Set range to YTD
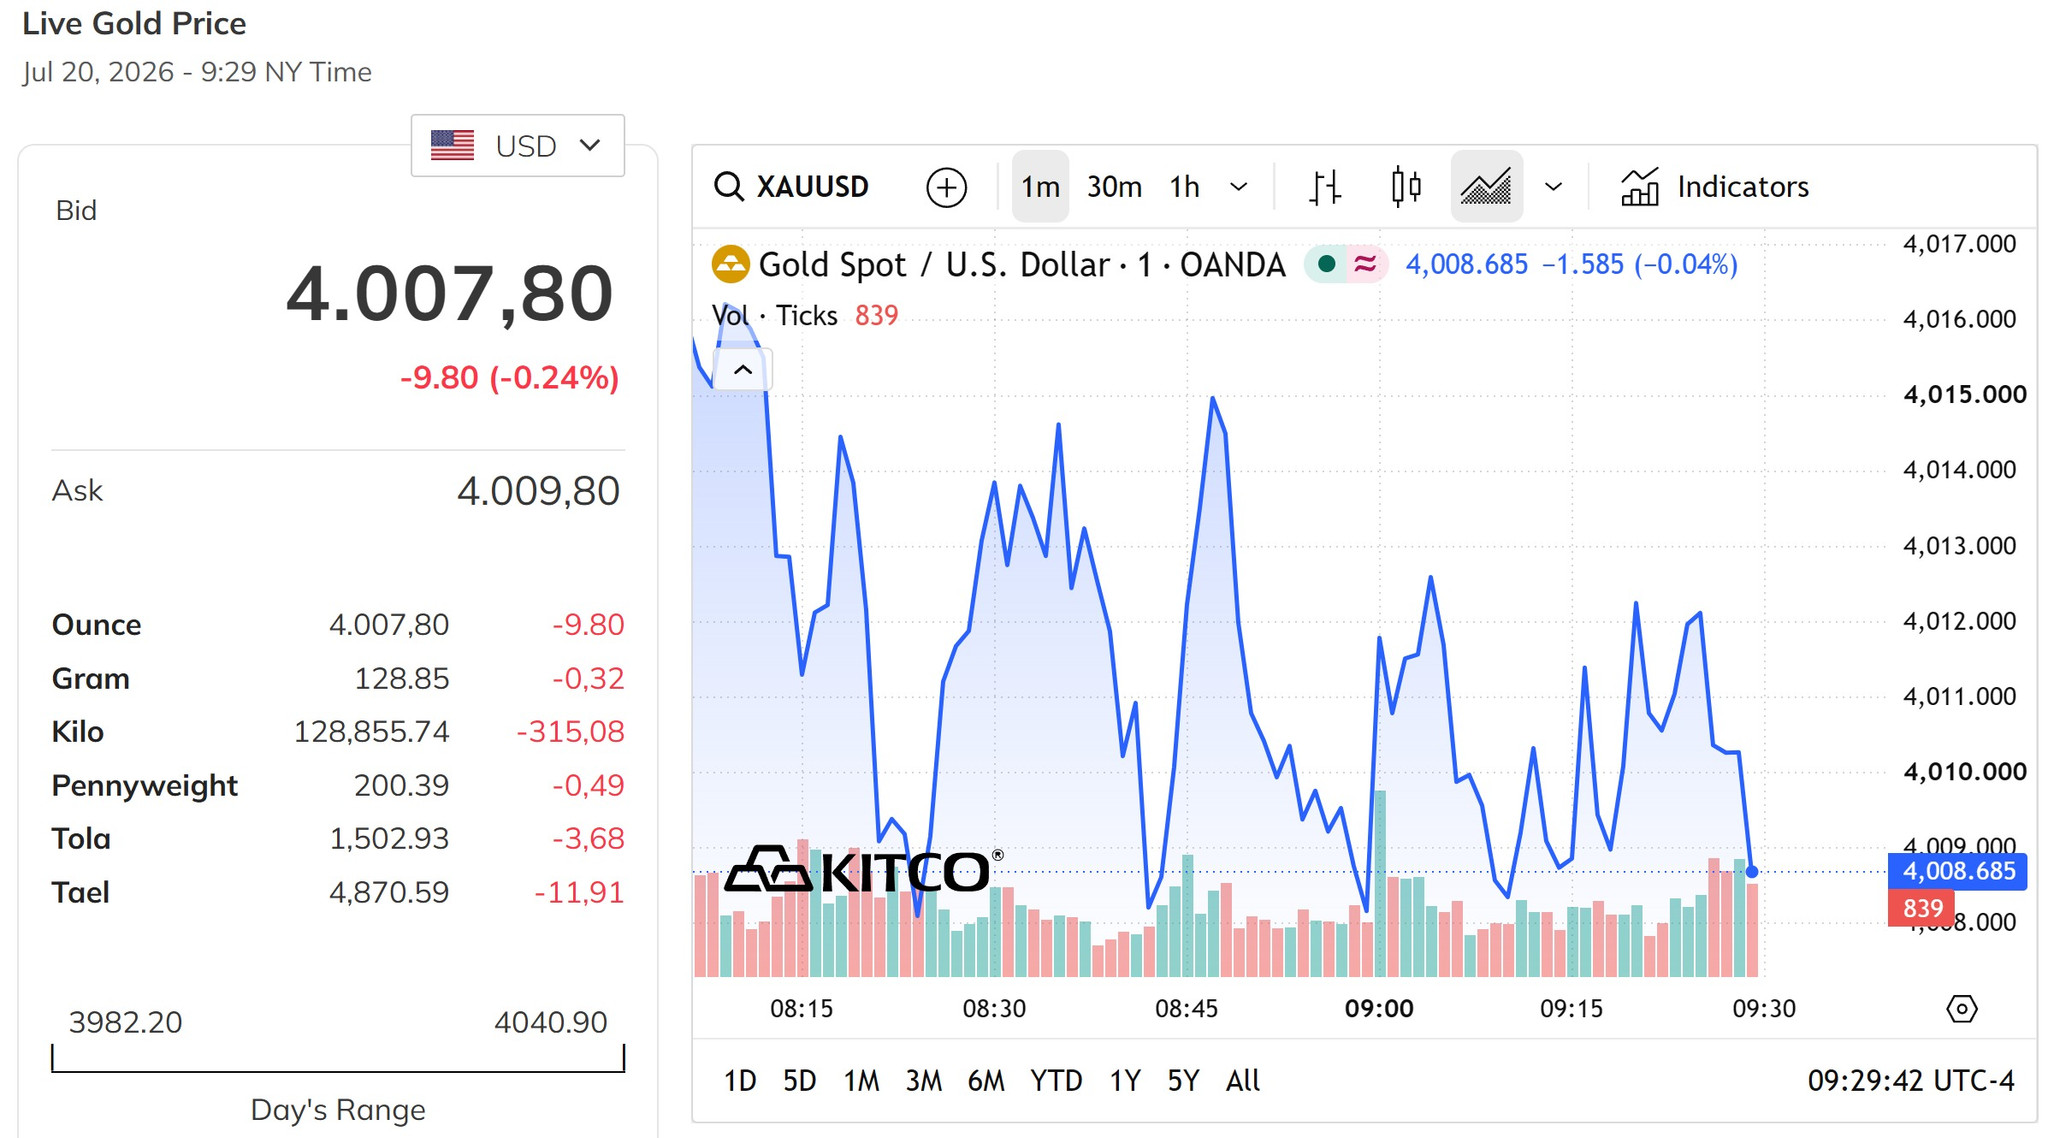This screenshot has height=1138, width=2048. click(x=1056, y=1080)
